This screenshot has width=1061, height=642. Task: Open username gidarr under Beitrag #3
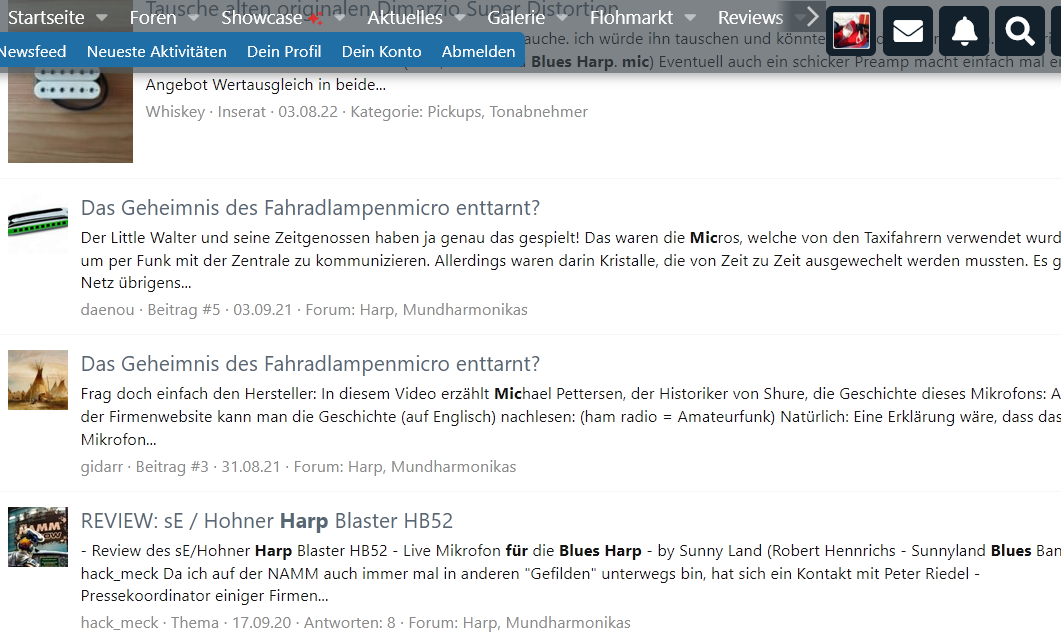pyautogui.click(x=101, y=467)
